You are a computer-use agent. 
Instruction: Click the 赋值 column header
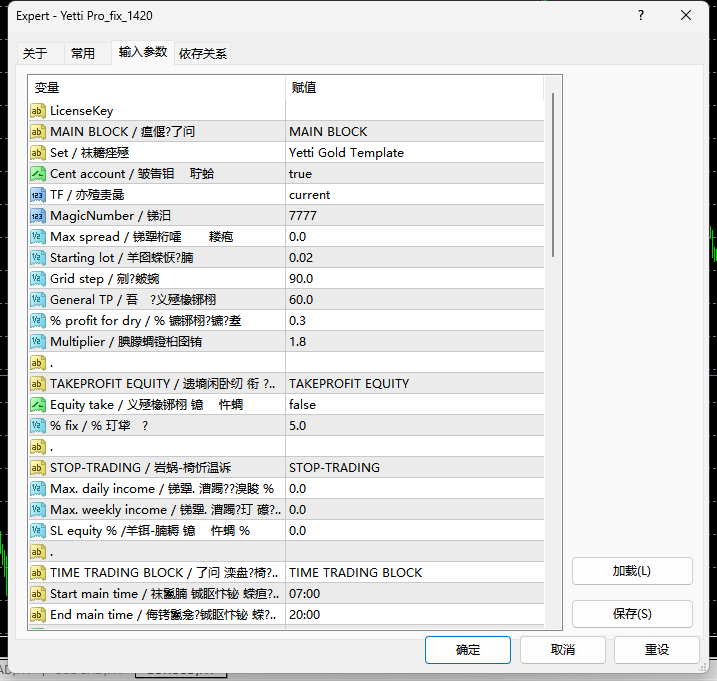tap(415, 87)
